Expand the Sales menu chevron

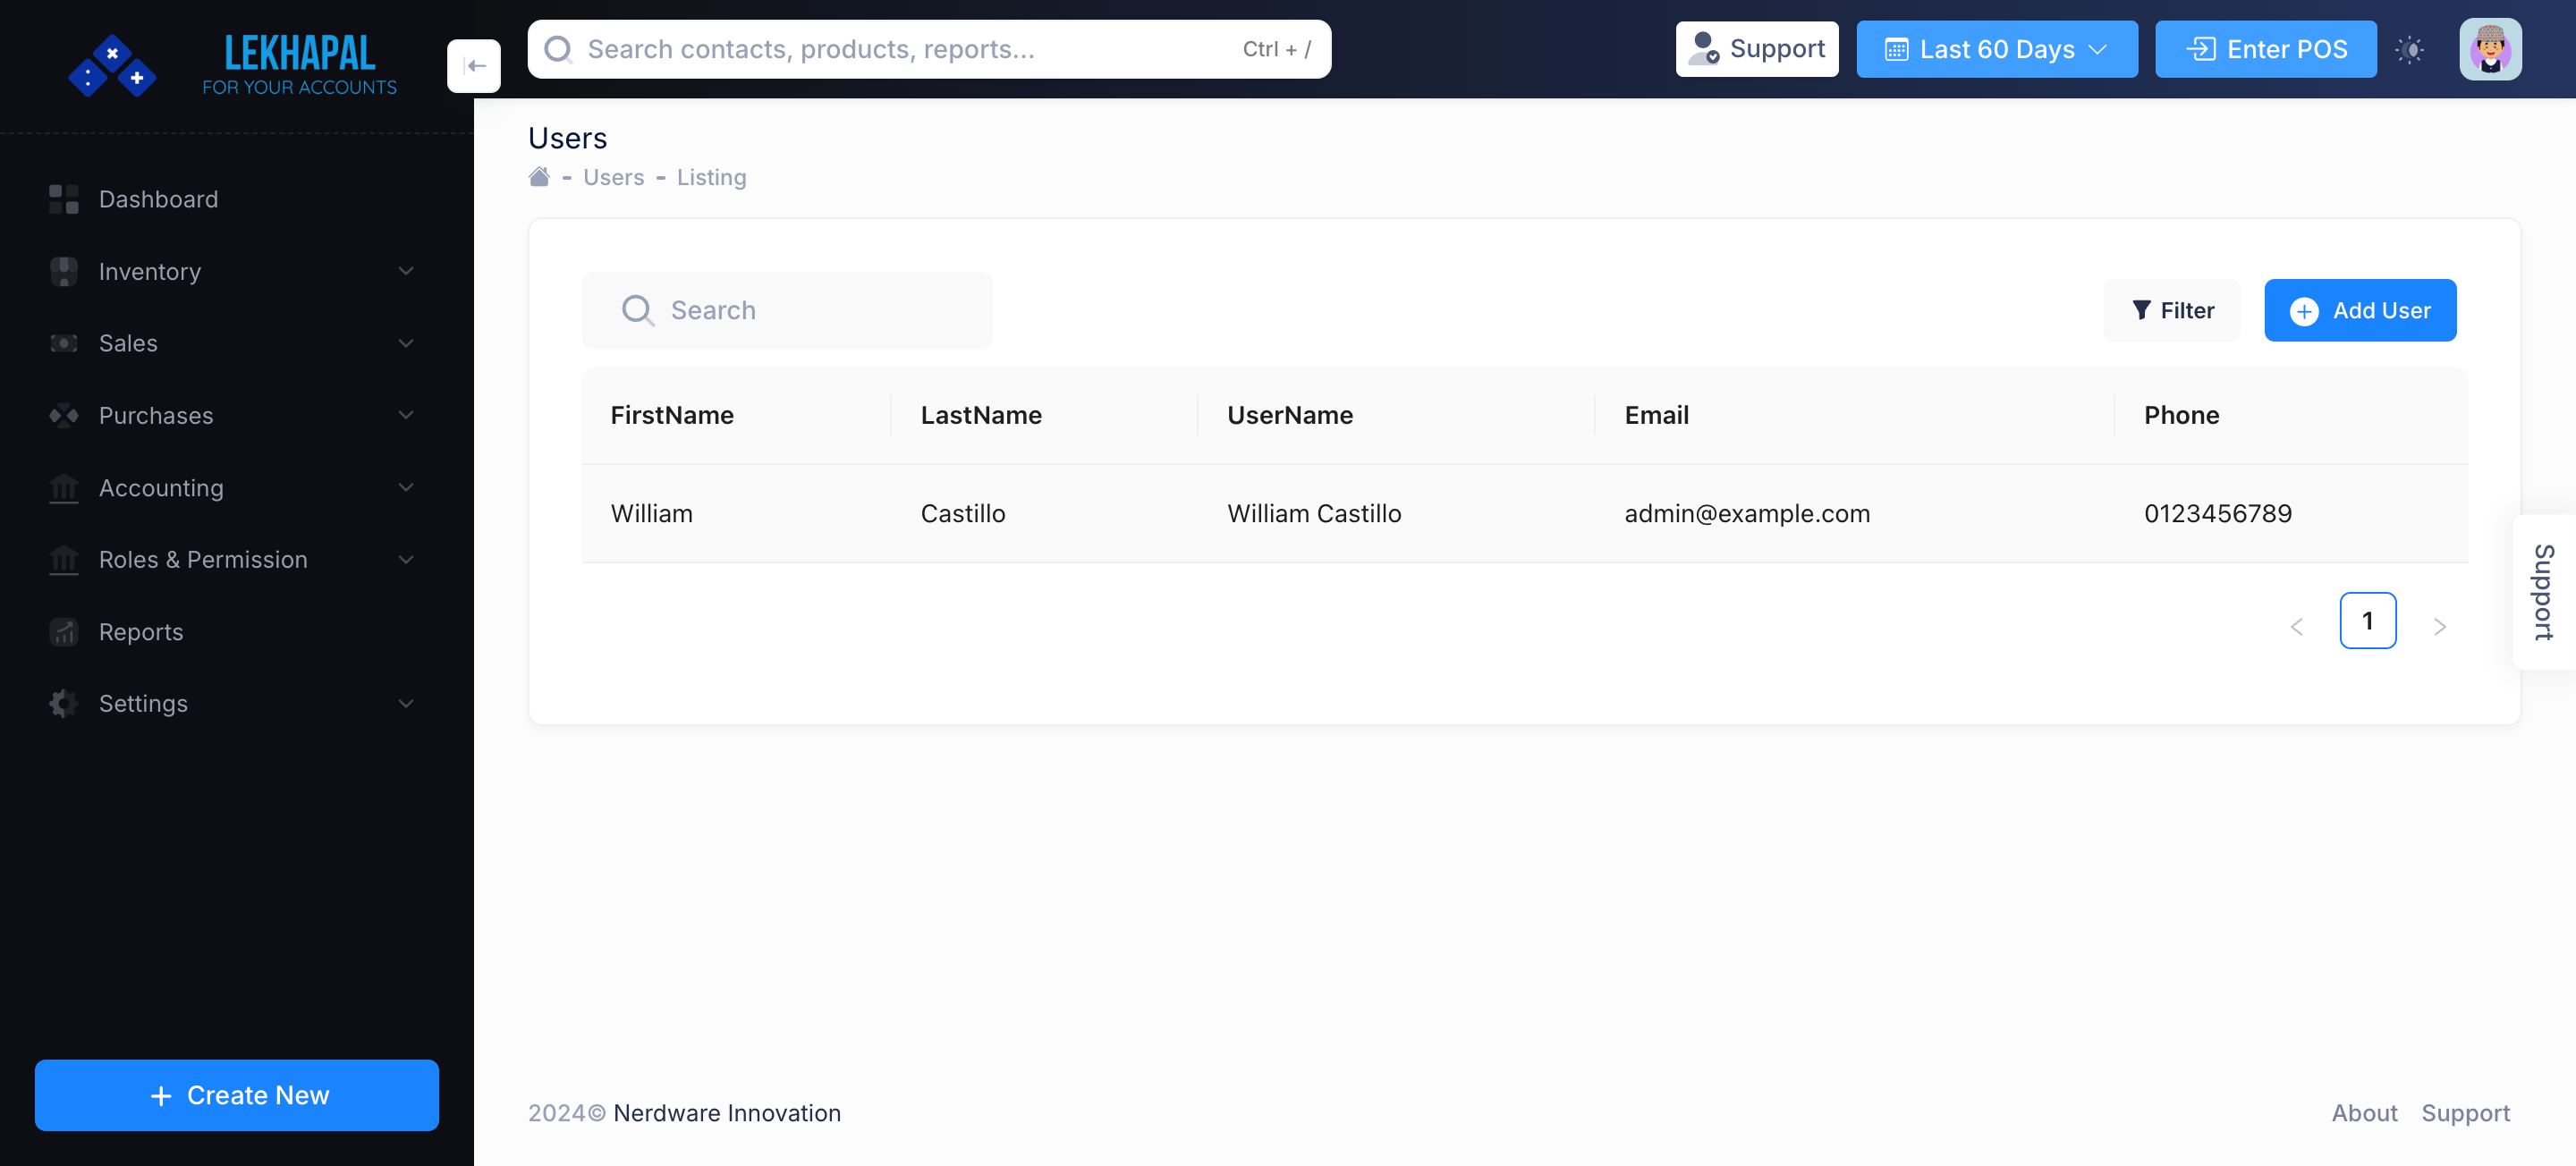pyautogui.click(x=406, y=343)
